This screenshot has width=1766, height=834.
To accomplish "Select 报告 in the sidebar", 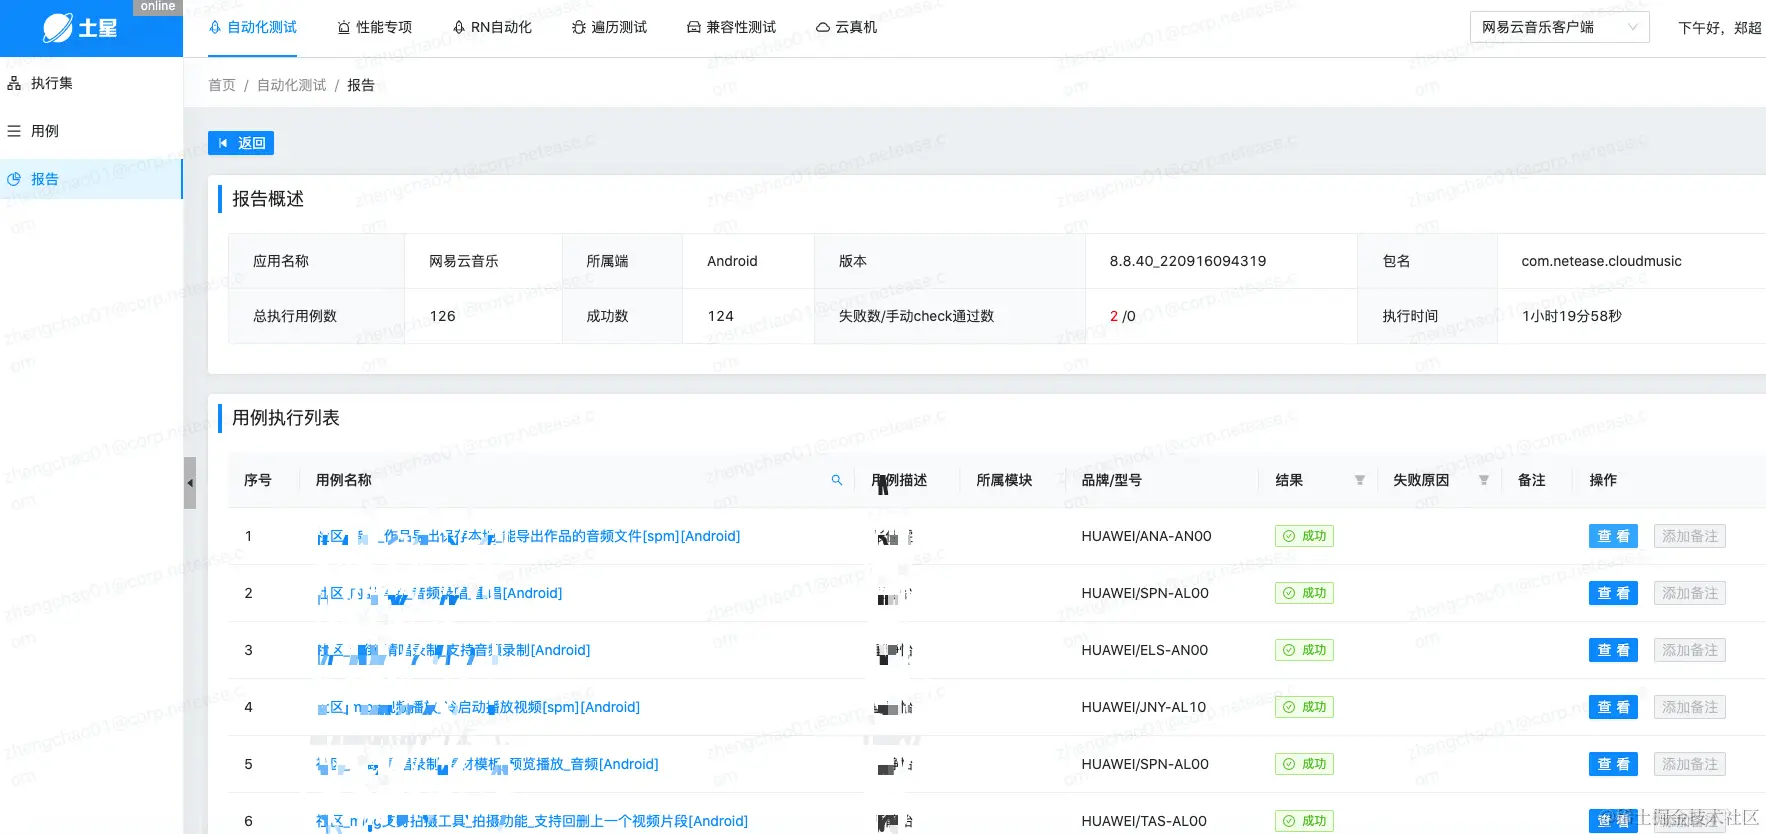I will [91, 179].
